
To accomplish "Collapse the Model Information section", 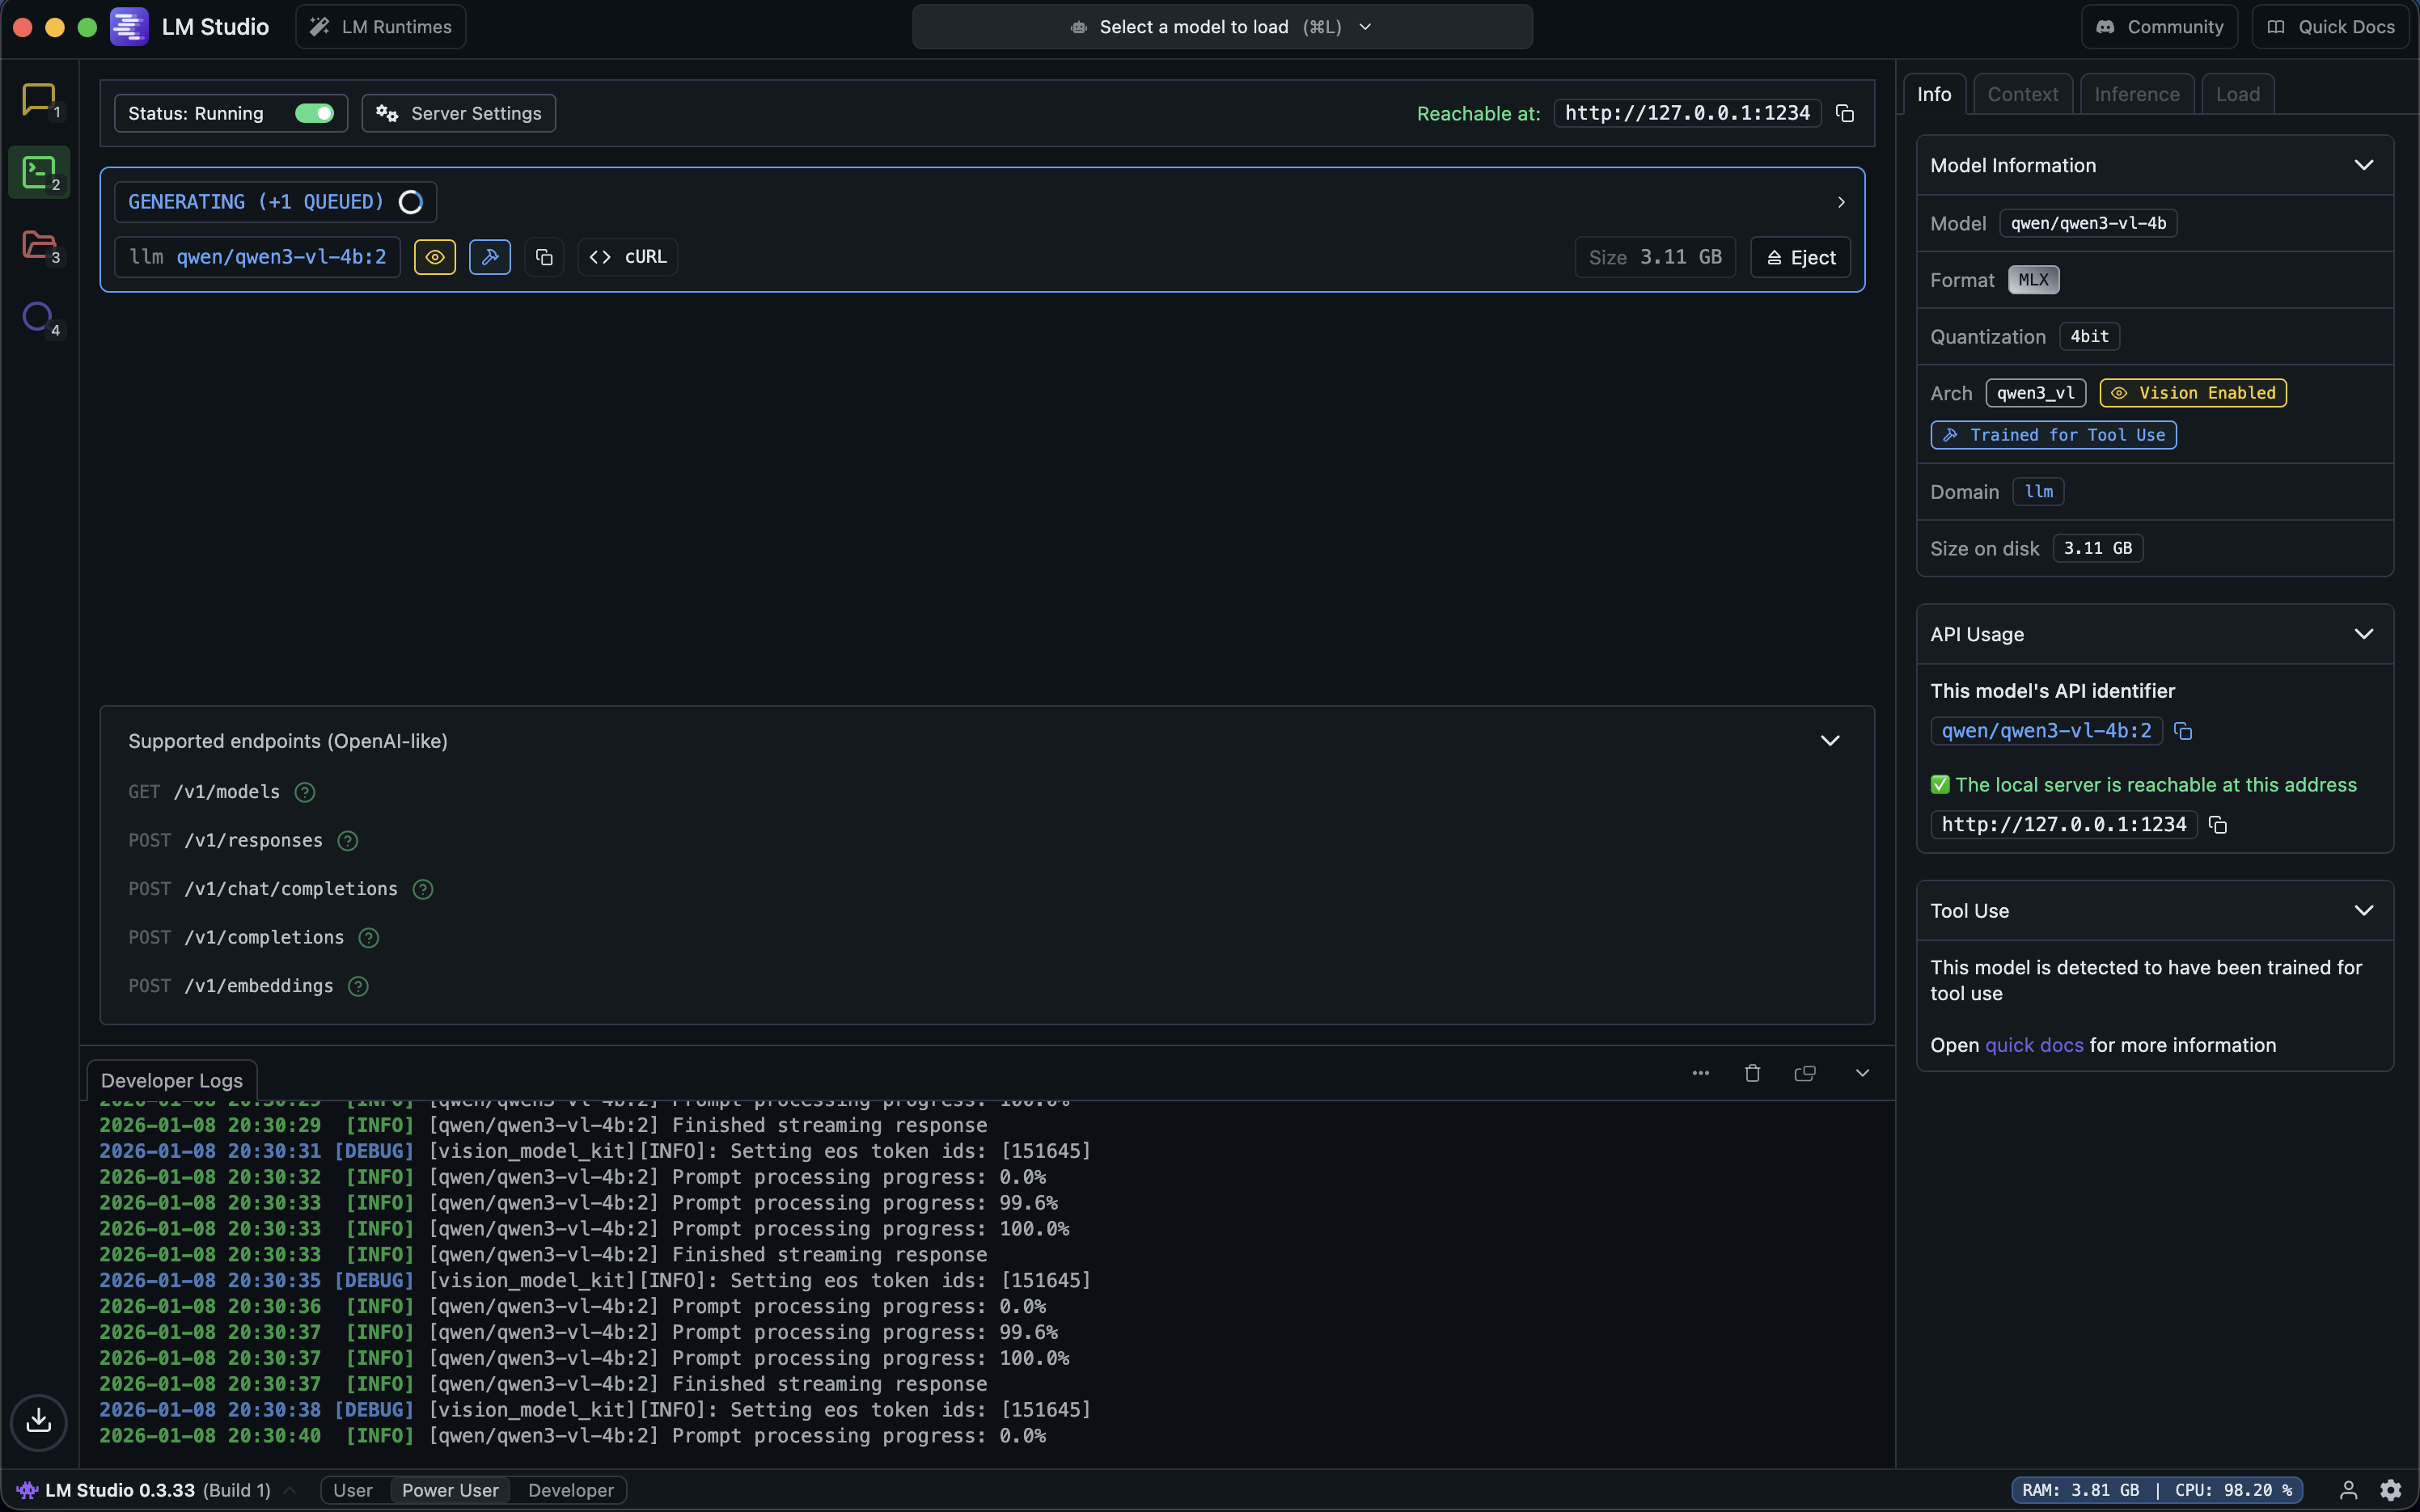I will (2363, 165).
